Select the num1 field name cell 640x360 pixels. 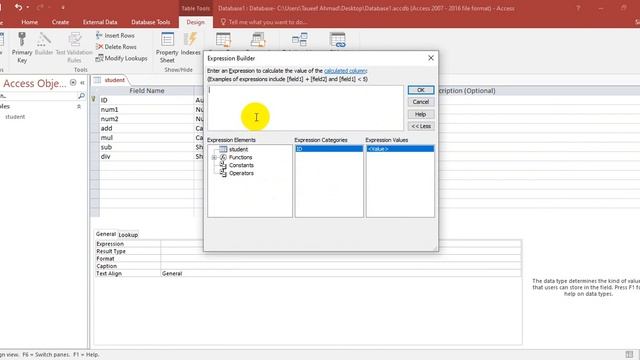pyautogui.click(x=147, y=109)
